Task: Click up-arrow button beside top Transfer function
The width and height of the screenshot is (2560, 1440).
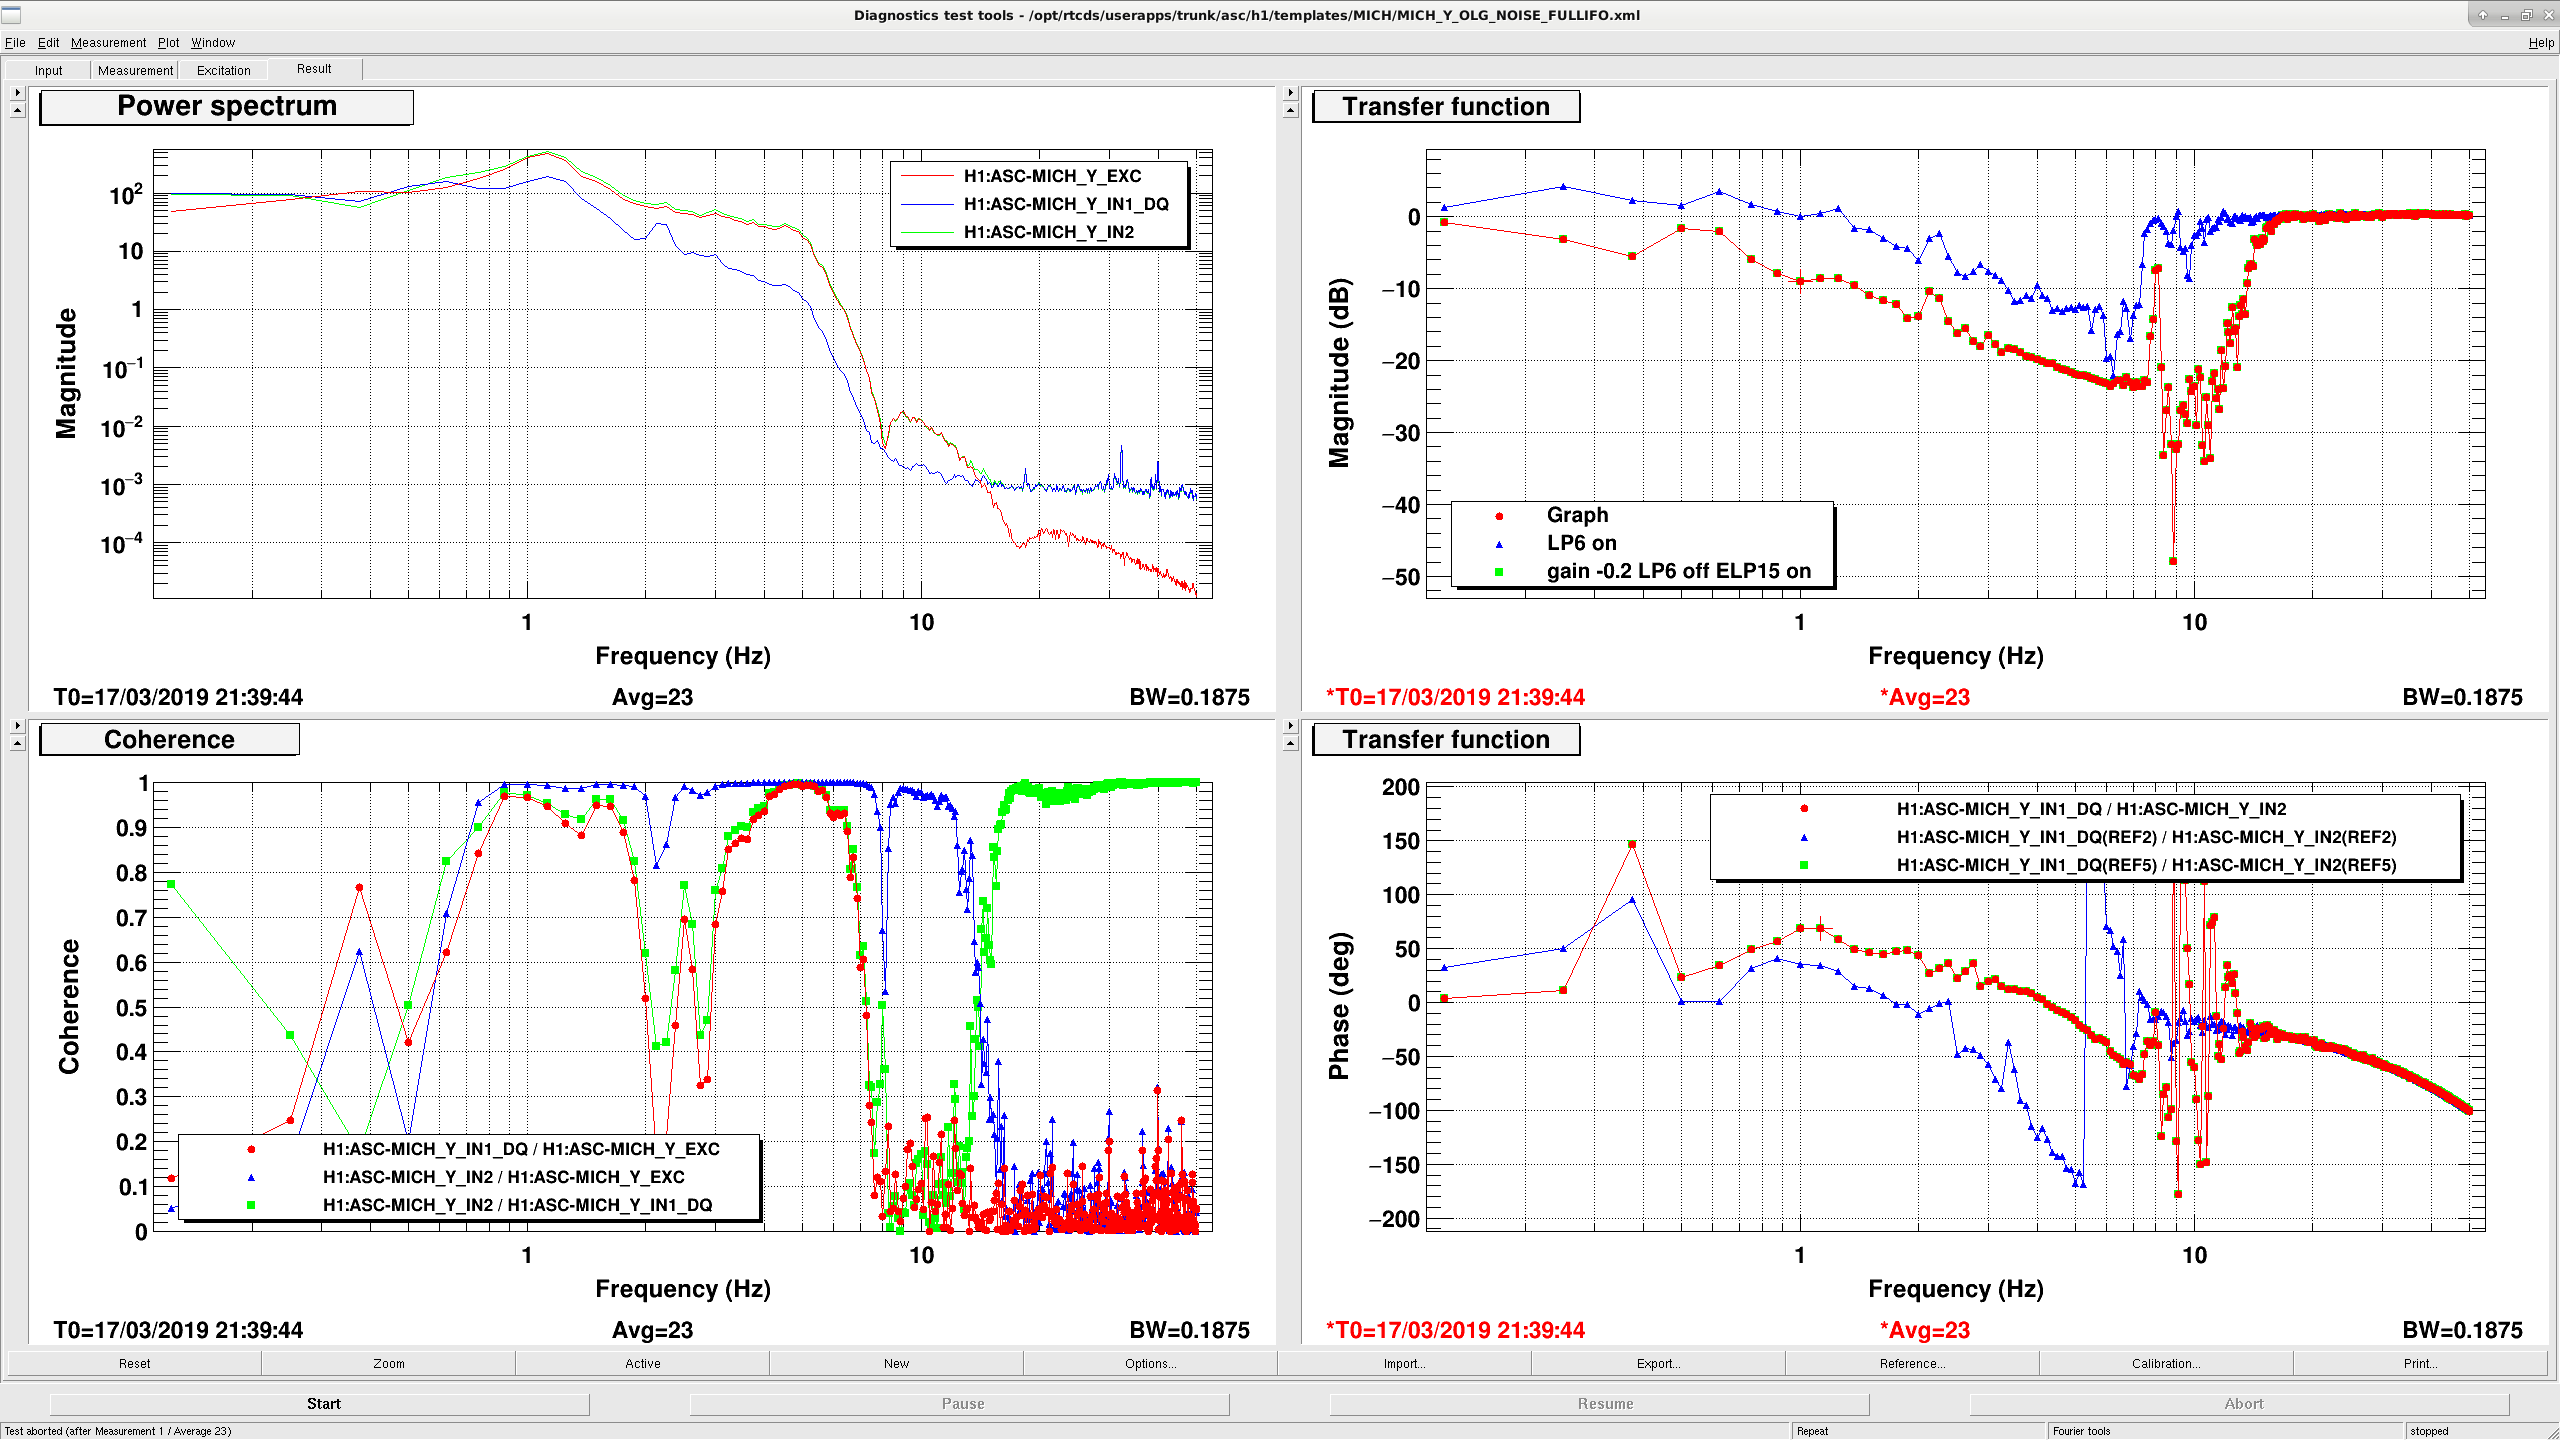Action: coord(1290,110)
